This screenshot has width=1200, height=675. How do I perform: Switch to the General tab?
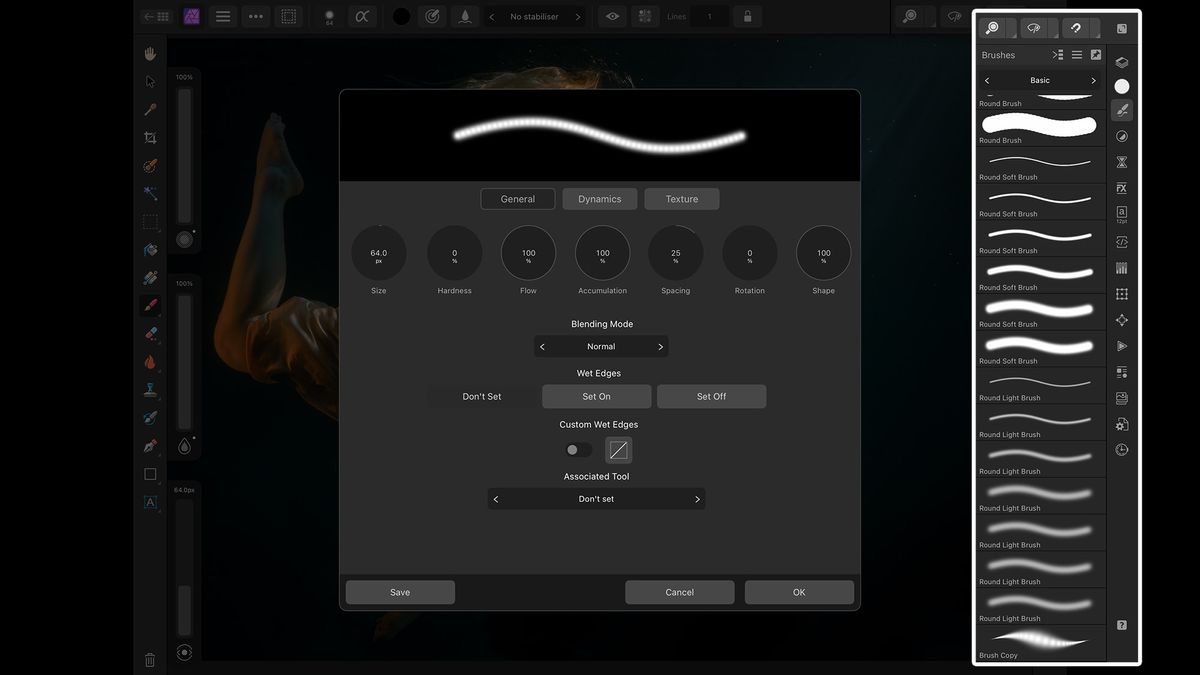[517, 198]
